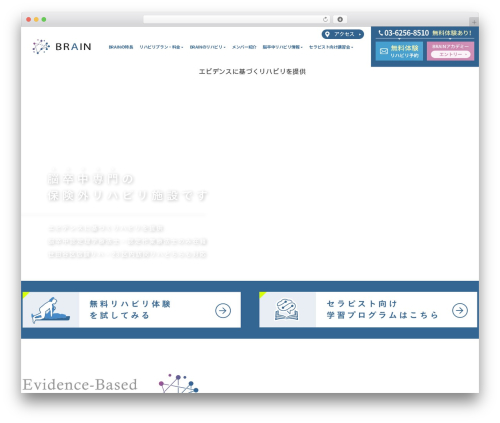The height and width of the screenshot is (423, 500).
Task: Expand the セラピスト向け講習会 dropdown menu
Action: pyautogui.click(x=331, y=47)
